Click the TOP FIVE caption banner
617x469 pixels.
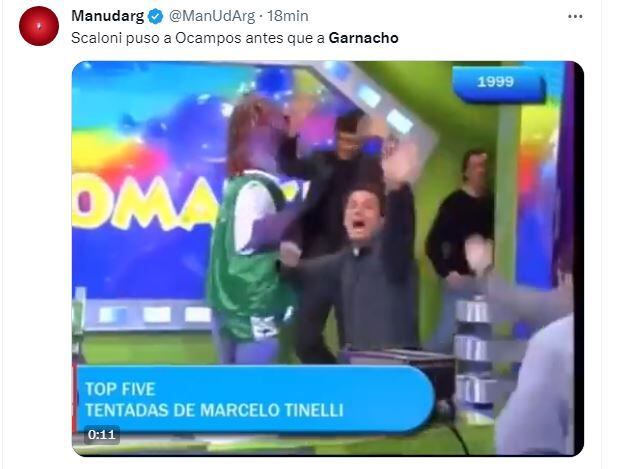coord(120,389)
